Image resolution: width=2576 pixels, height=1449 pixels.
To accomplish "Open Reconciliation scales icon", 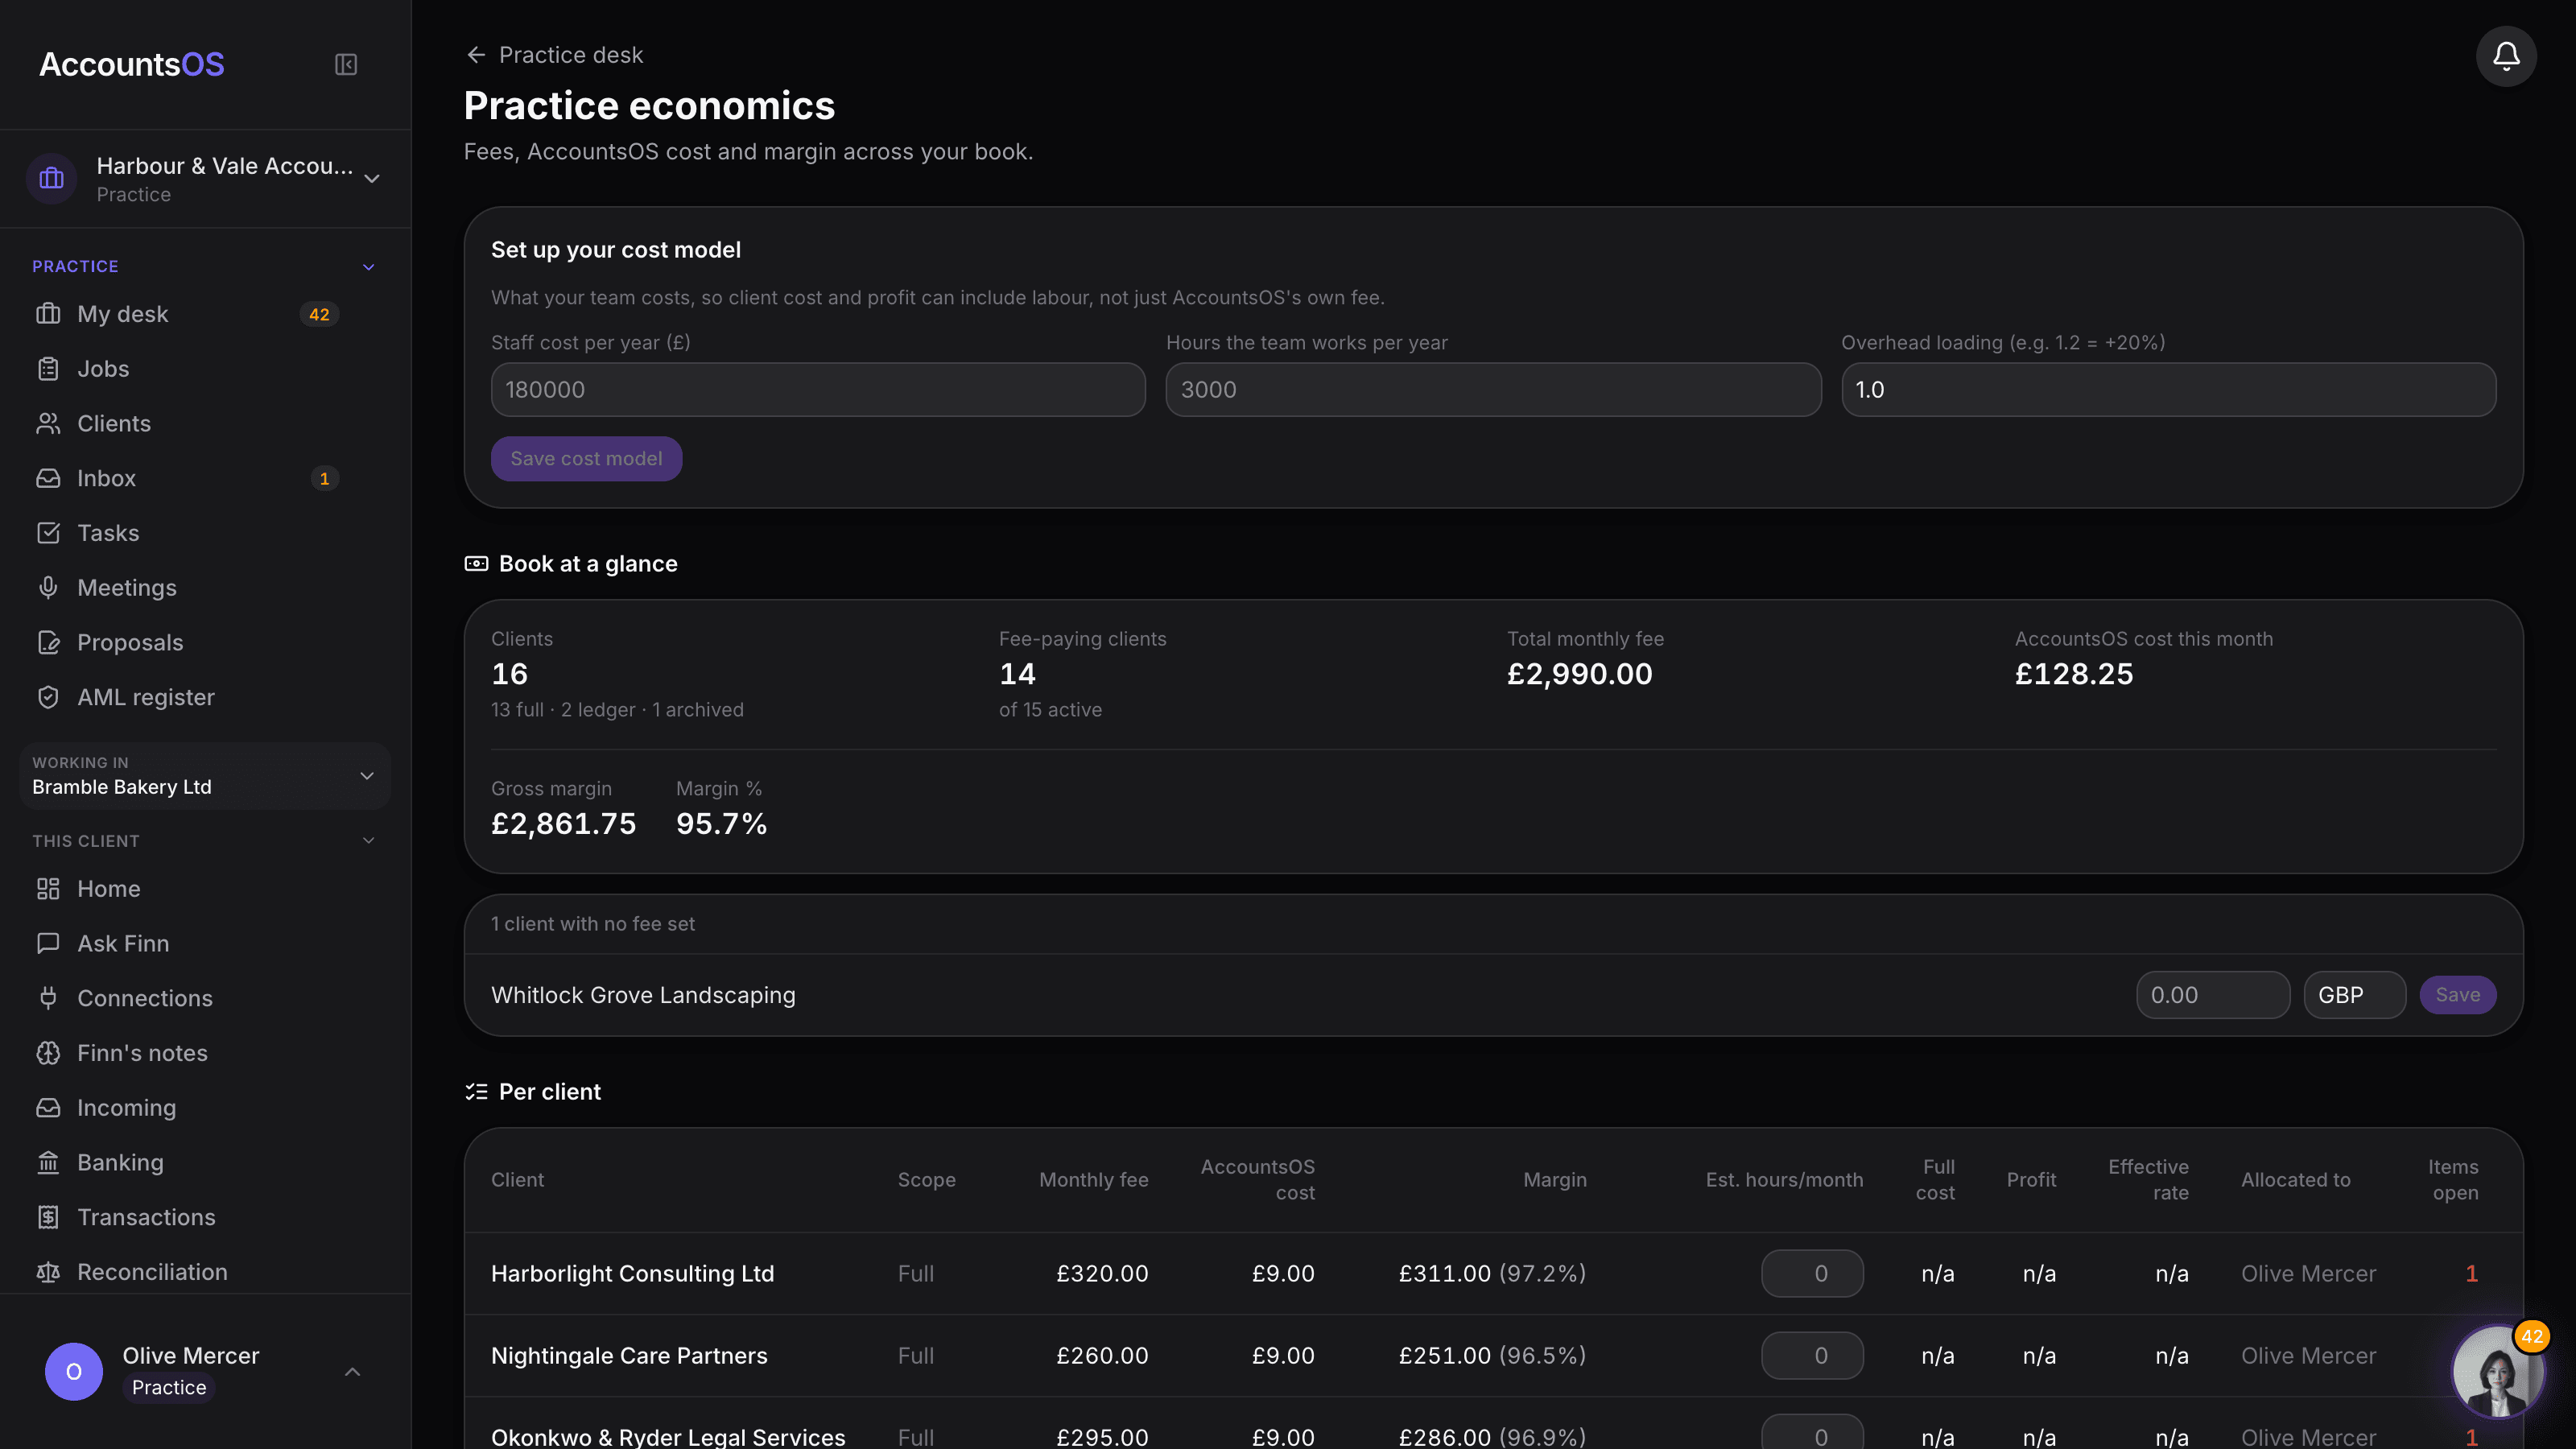I will point(48,1272).
